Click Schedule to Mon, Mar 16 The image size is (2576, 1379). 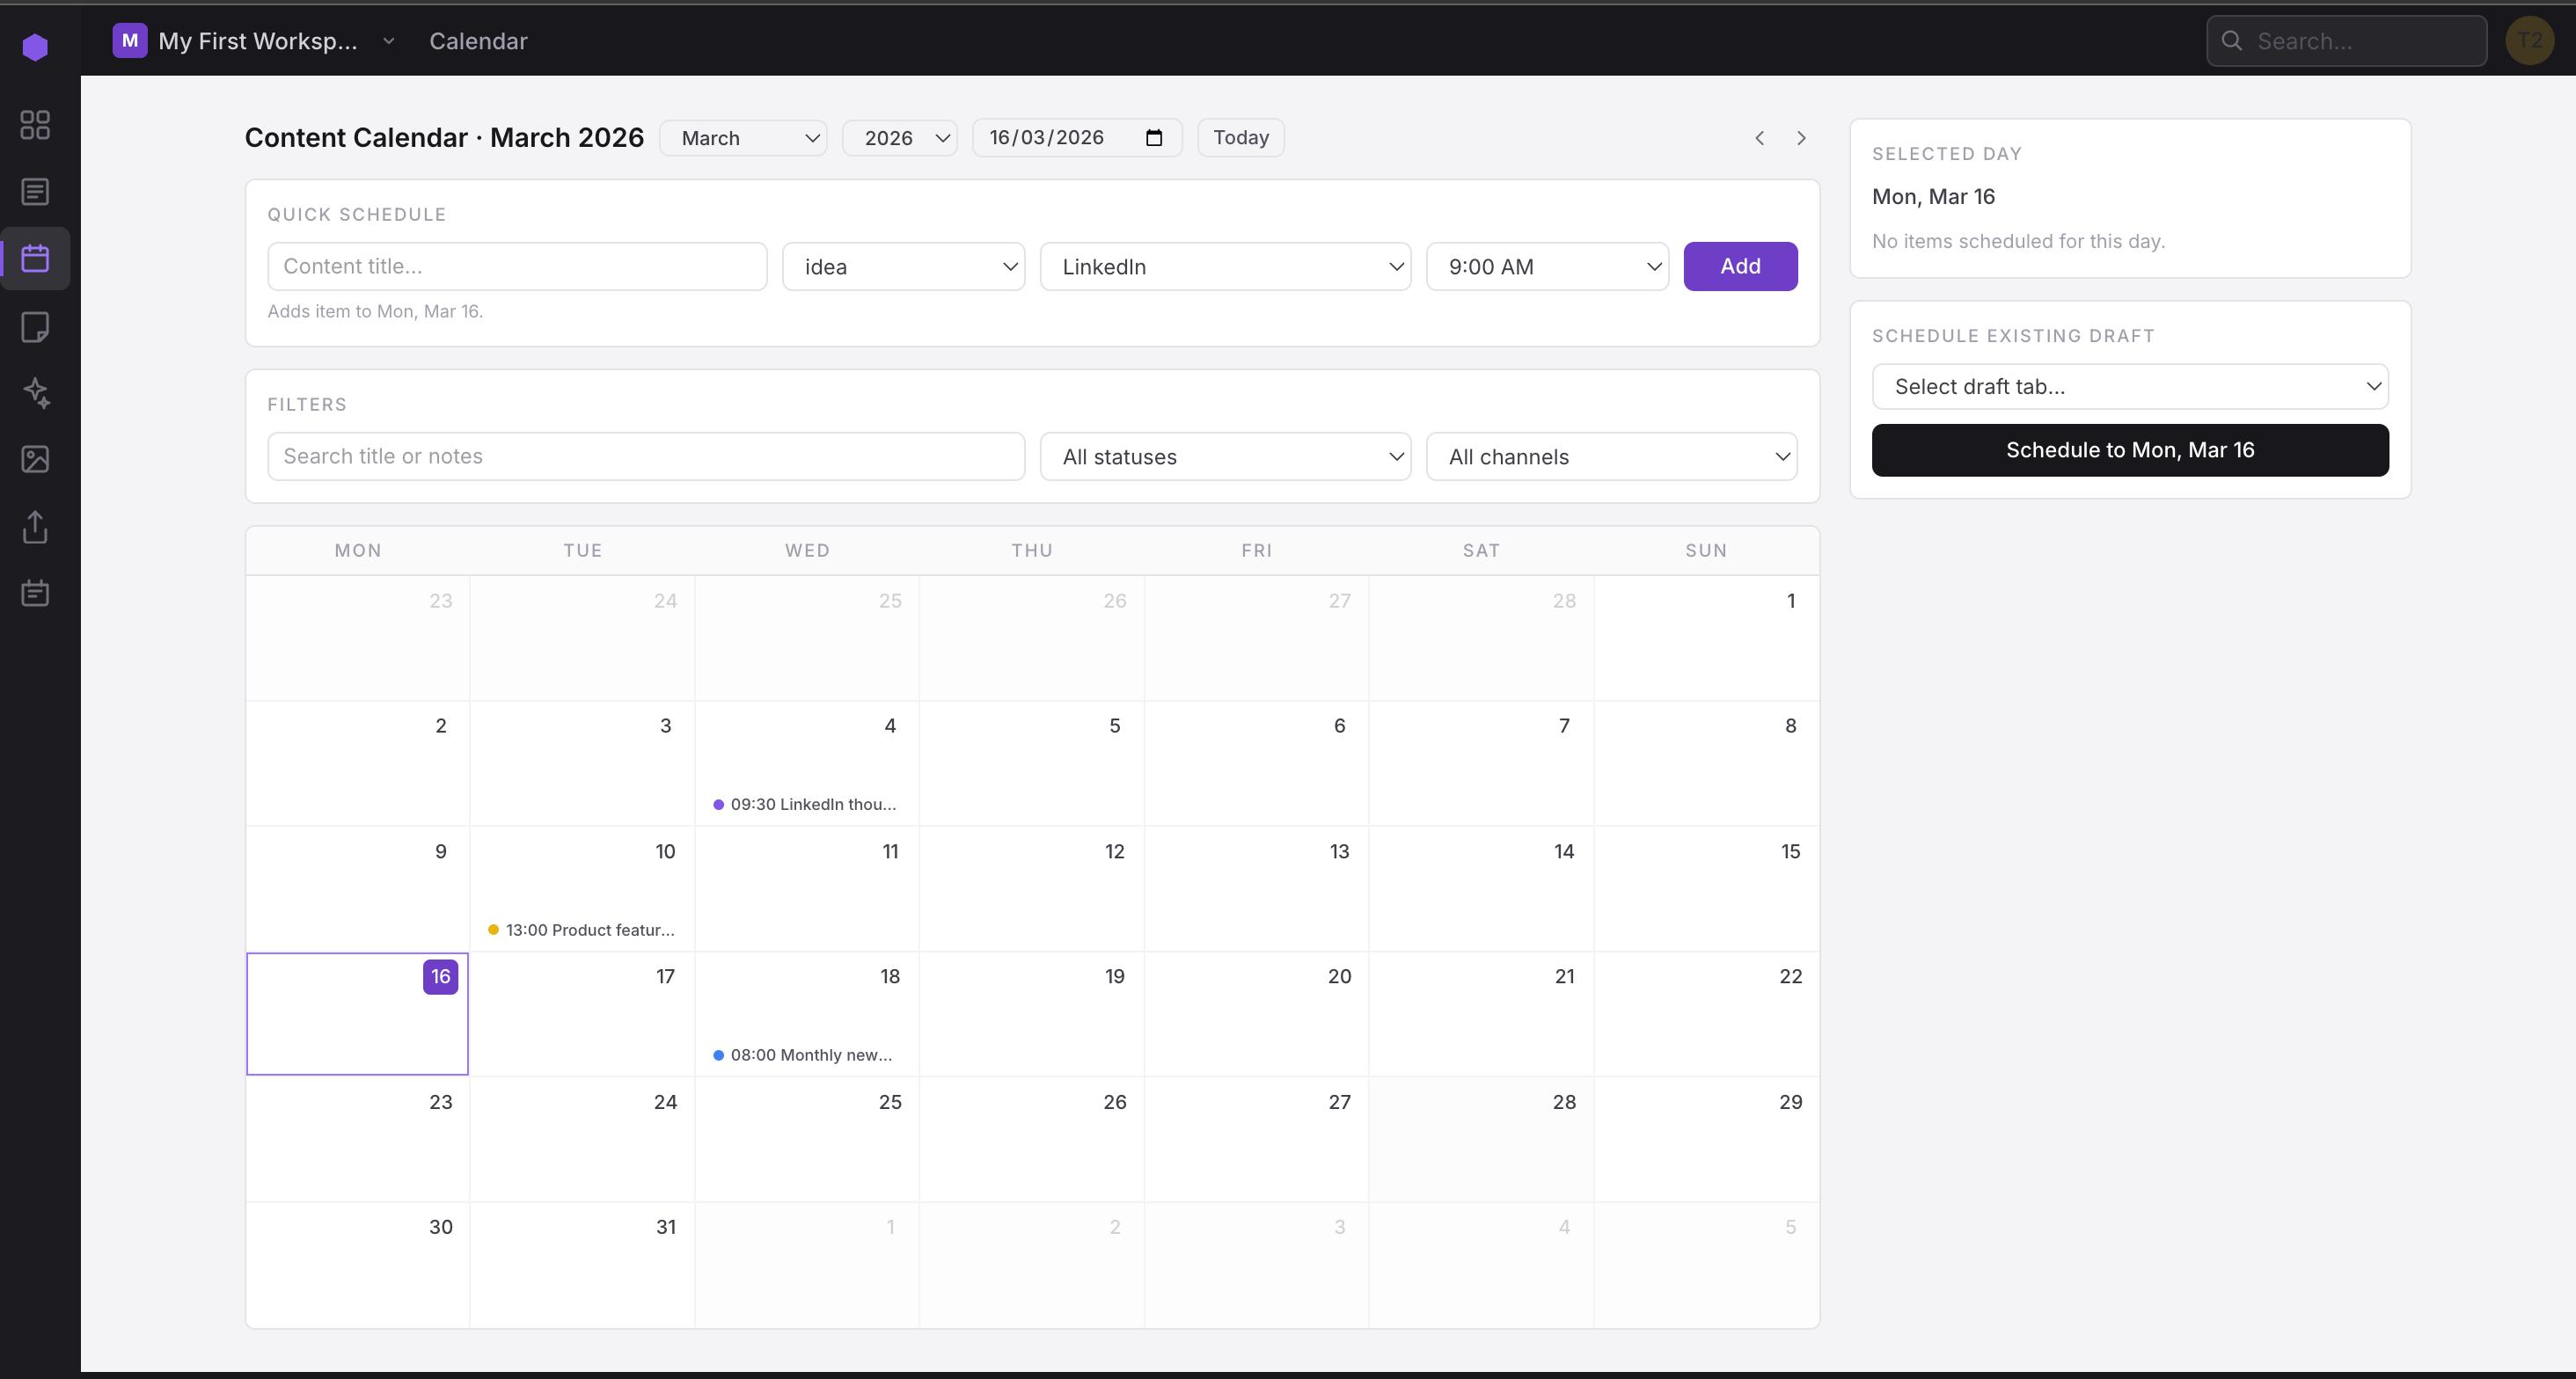(x=2130, y=449)
